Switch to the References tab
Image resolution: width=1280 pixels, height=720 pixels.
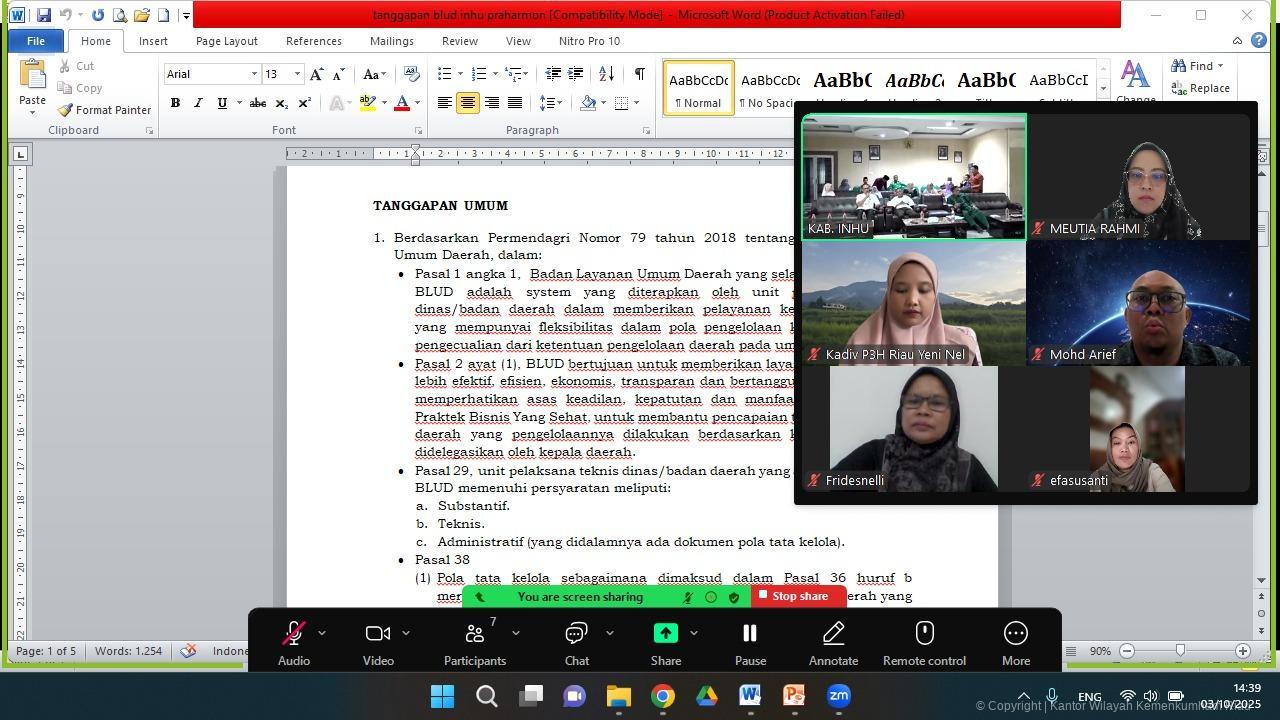click(313, 41)
